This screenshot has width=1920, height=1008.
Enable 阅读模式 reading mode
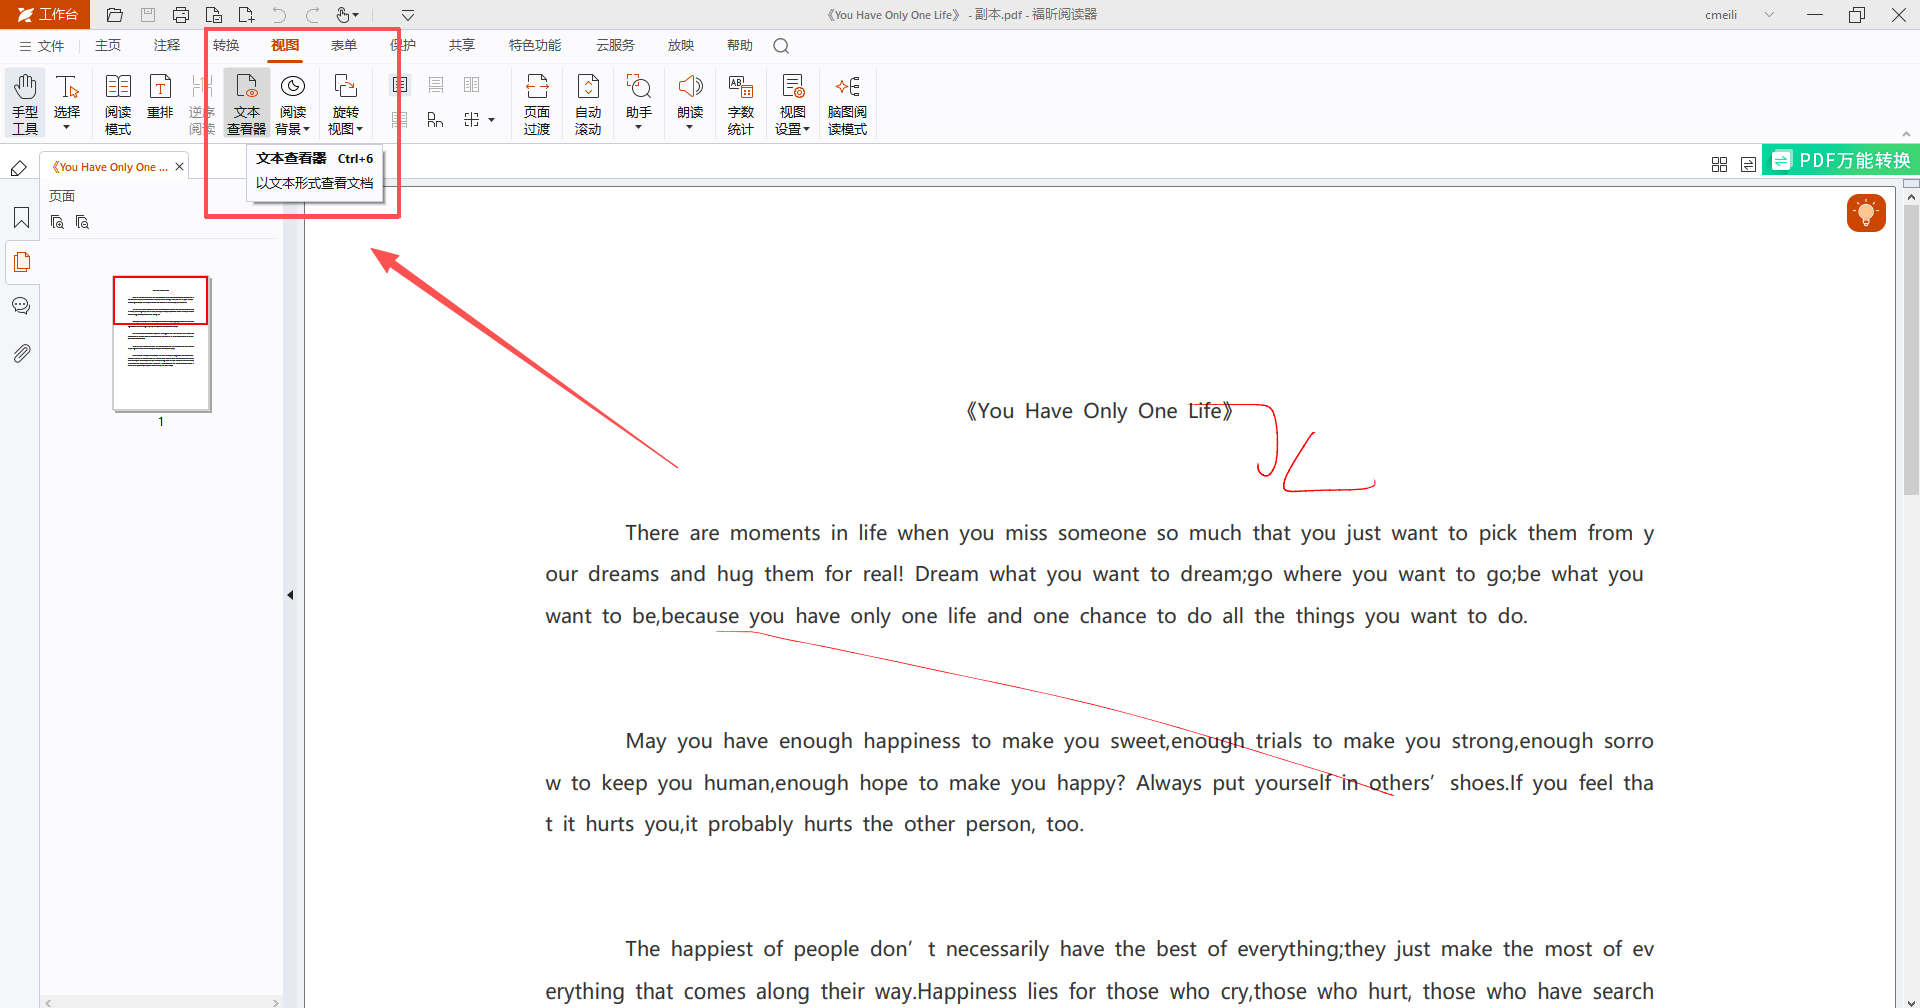click(118, 102)
